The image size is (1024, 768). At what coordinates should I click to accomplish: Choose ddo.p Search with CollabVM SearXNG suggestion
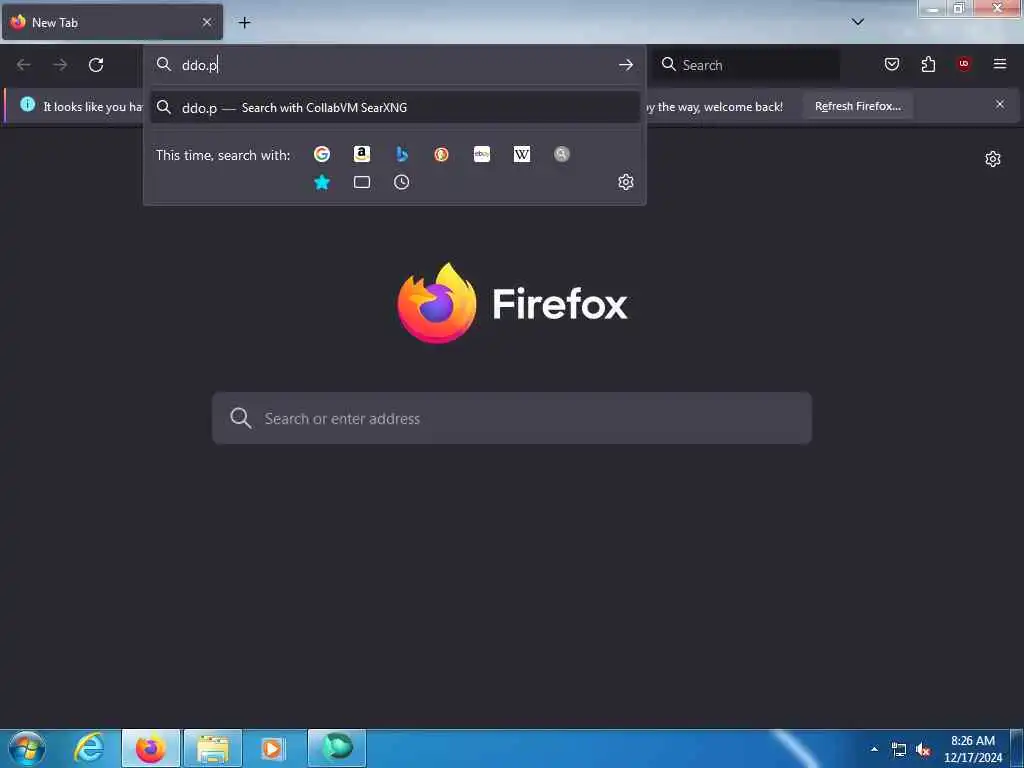pos(395,108)
